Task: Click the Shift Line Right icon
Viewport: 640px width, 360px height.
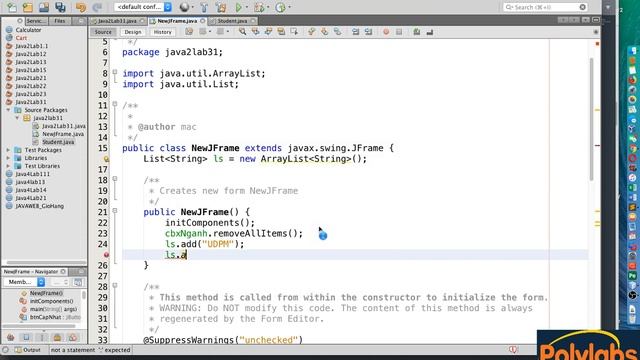Action: [x=368, y=32]
